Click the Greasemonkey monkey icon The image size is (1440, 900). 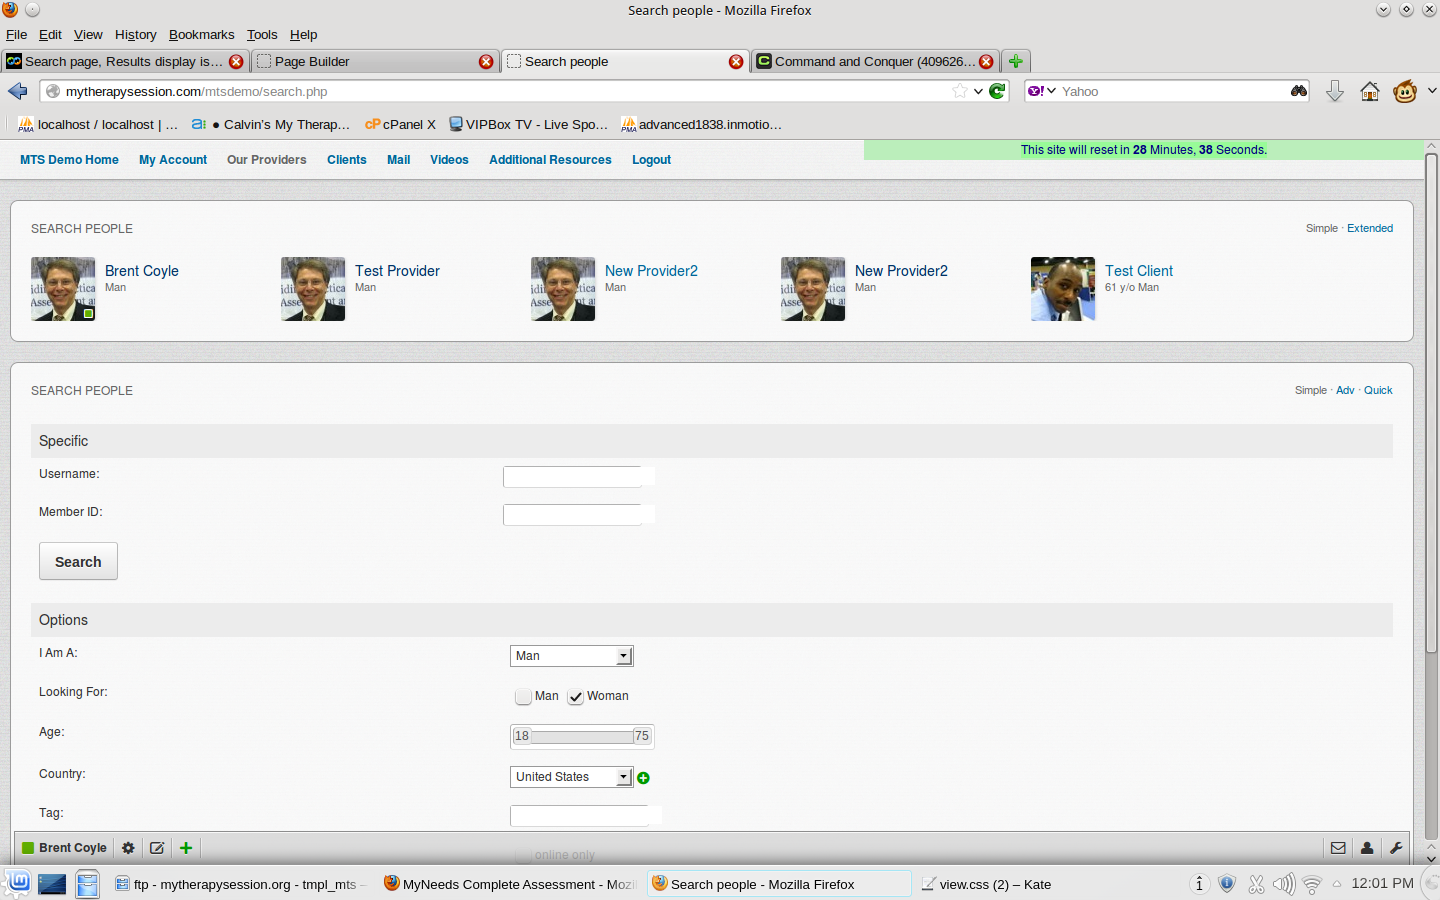tap(1405, 92)
